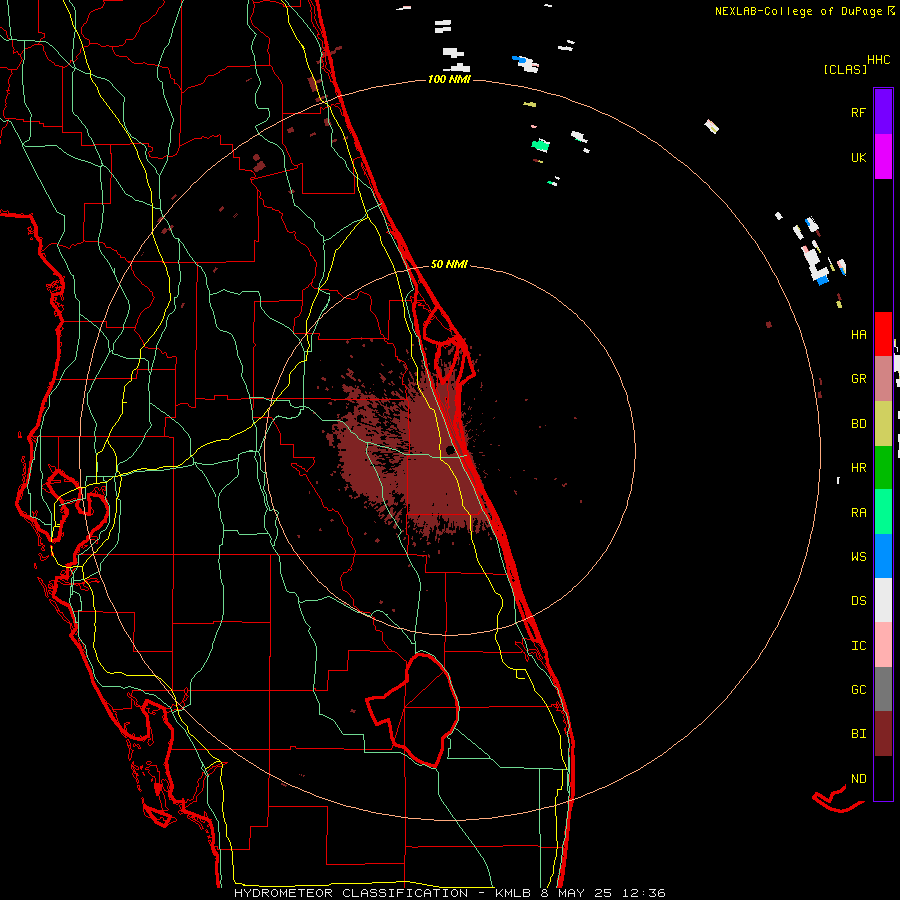Screen dimensions: 900x900
Task: Click the '8 MAY 25' date text
Action: pyautogui.click(x=578, y=893)
